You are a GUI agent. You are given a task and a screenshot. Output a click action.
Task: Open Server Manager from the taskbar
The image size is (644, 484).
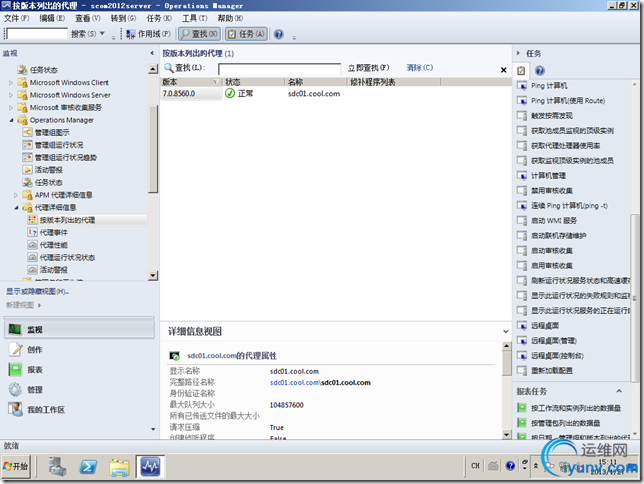[x=57, y=466]
